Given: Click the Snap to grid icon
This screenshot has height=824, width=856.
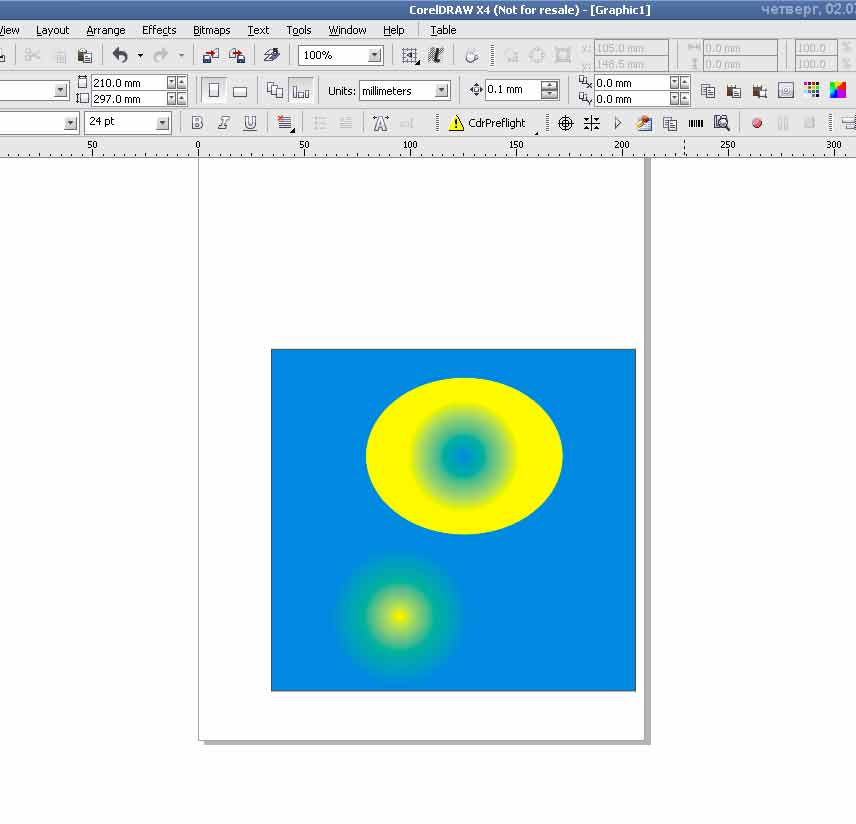Looking at the screenshot, I should [x=409, y=55].
